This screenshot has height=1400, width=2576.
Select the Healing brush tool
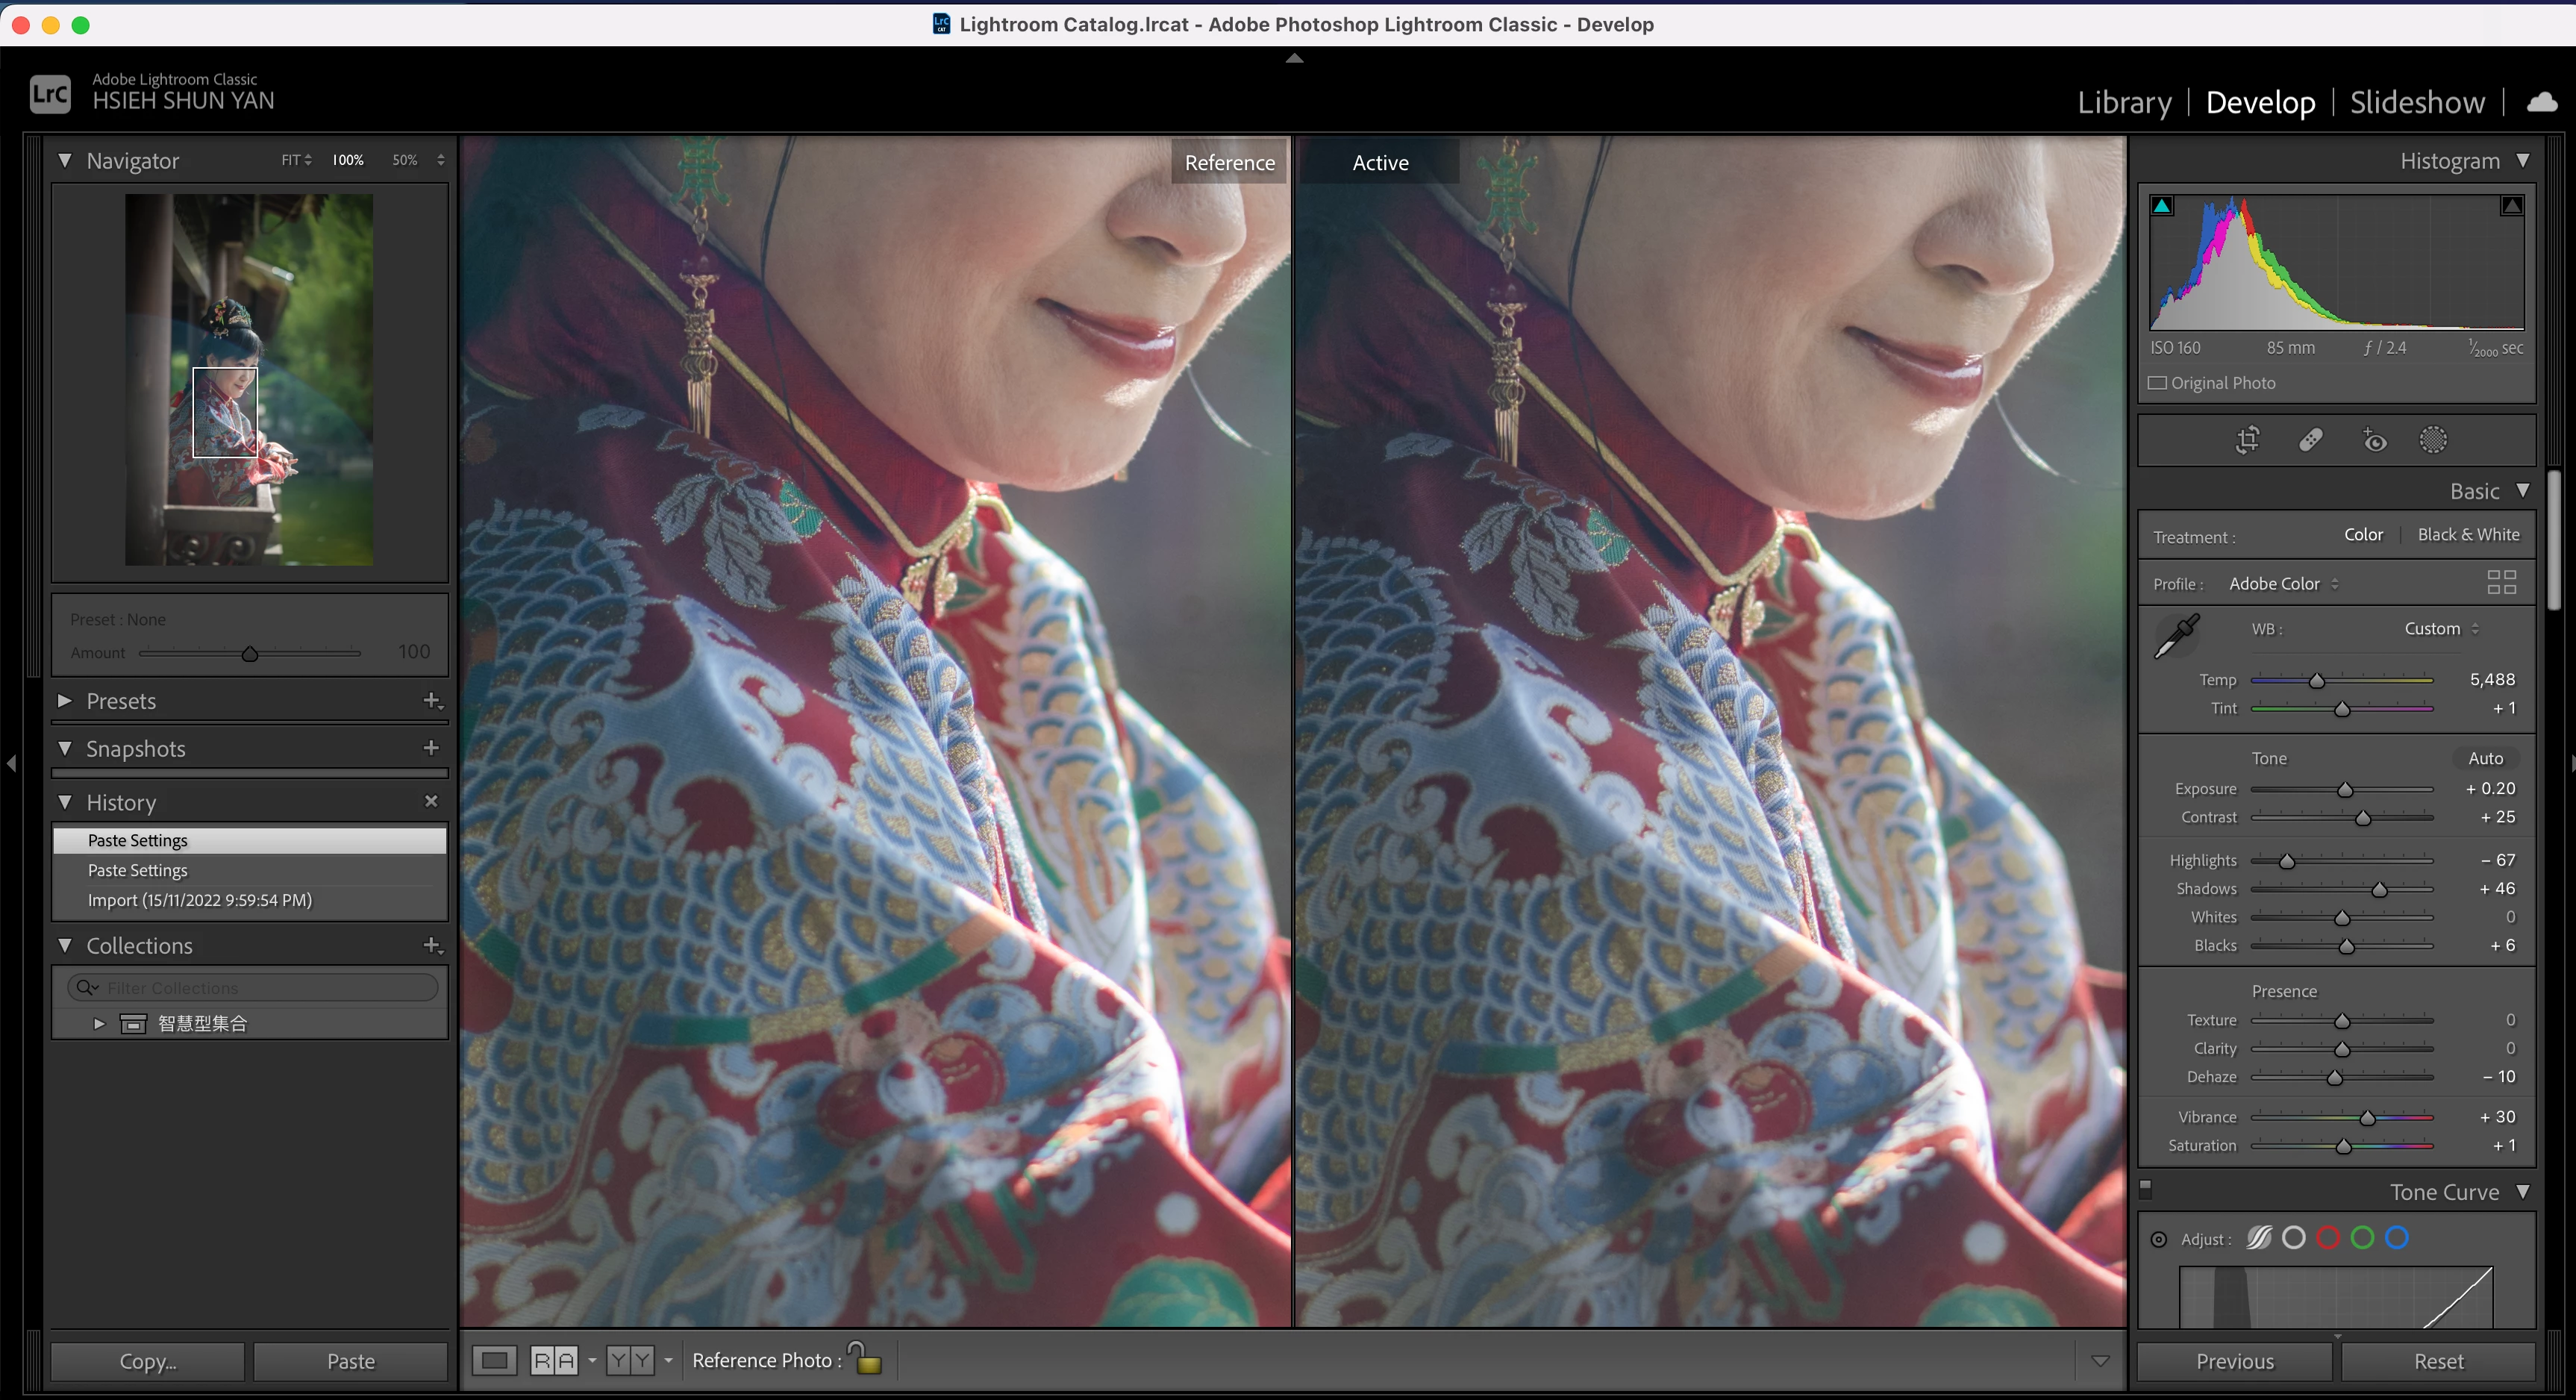[2310, 440]
